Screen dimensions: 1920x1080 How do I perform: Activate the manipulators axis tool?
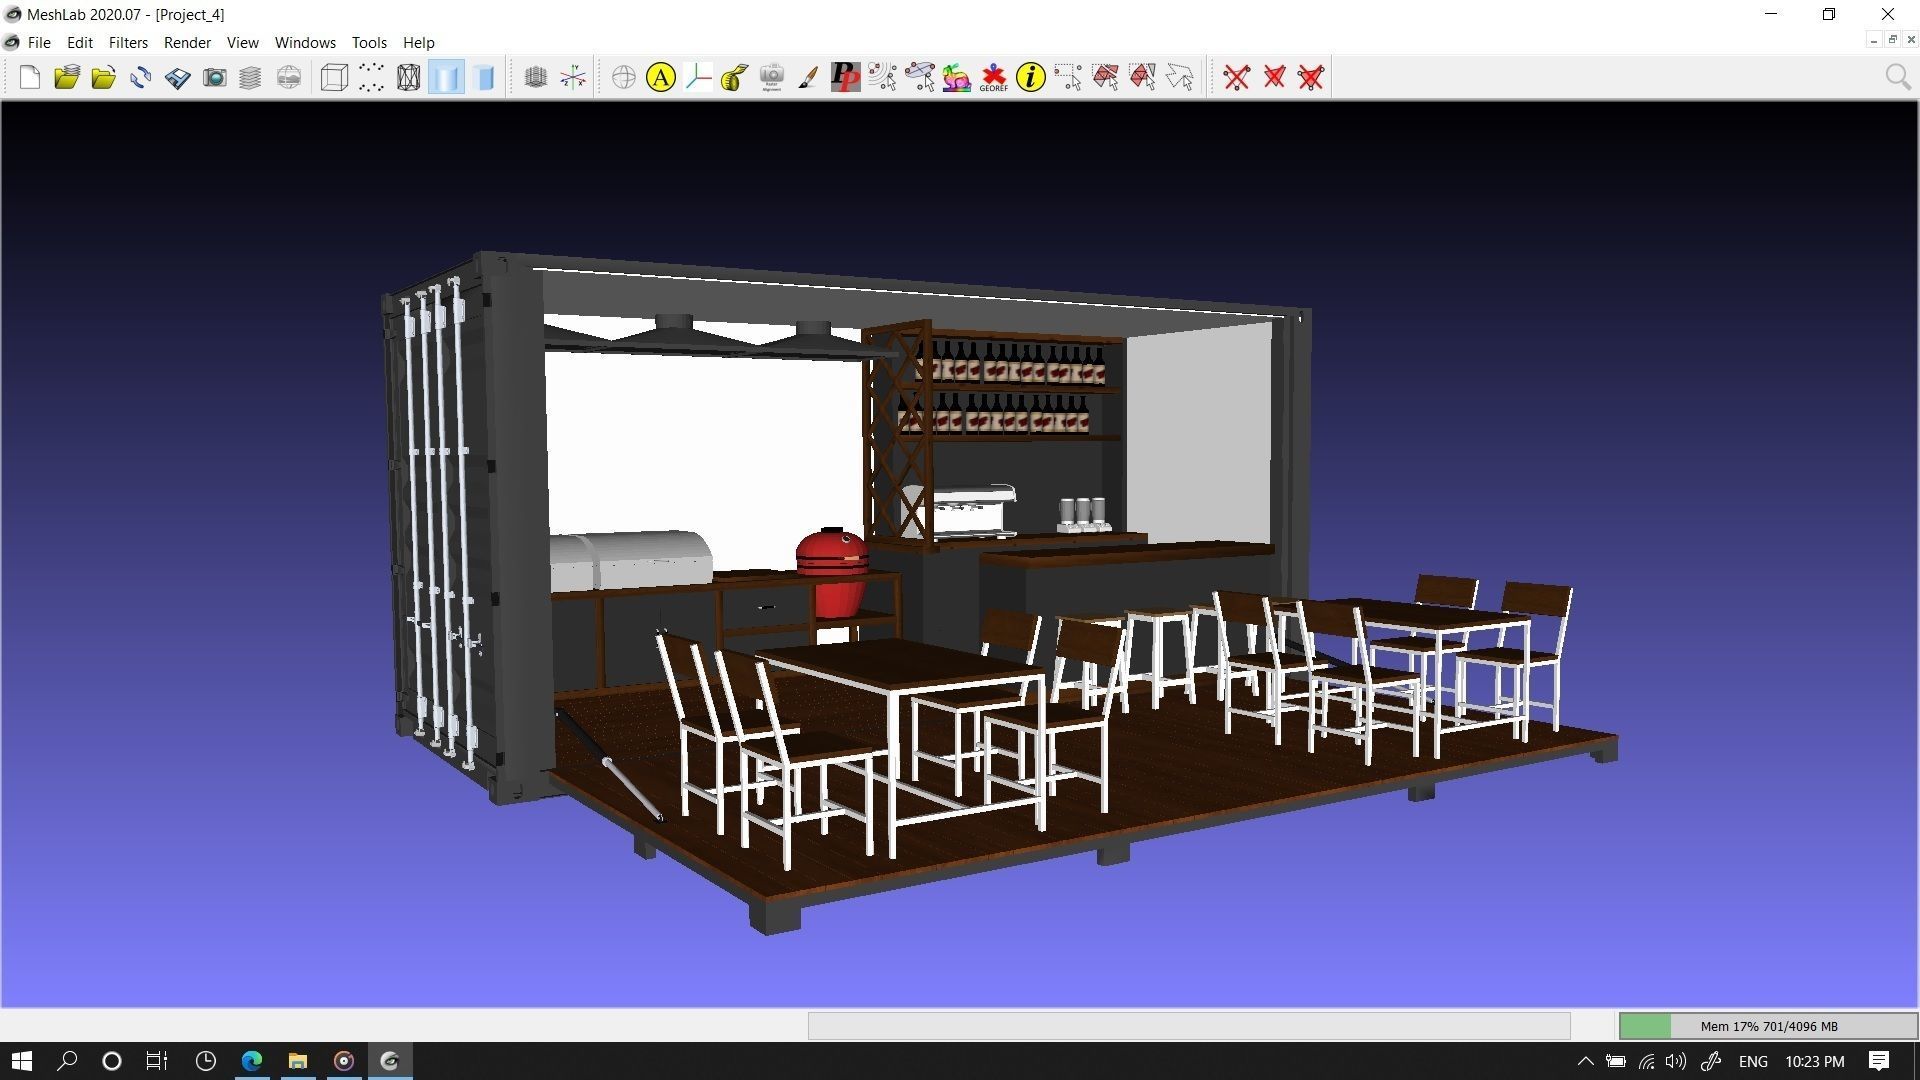[x=698, y=77]
